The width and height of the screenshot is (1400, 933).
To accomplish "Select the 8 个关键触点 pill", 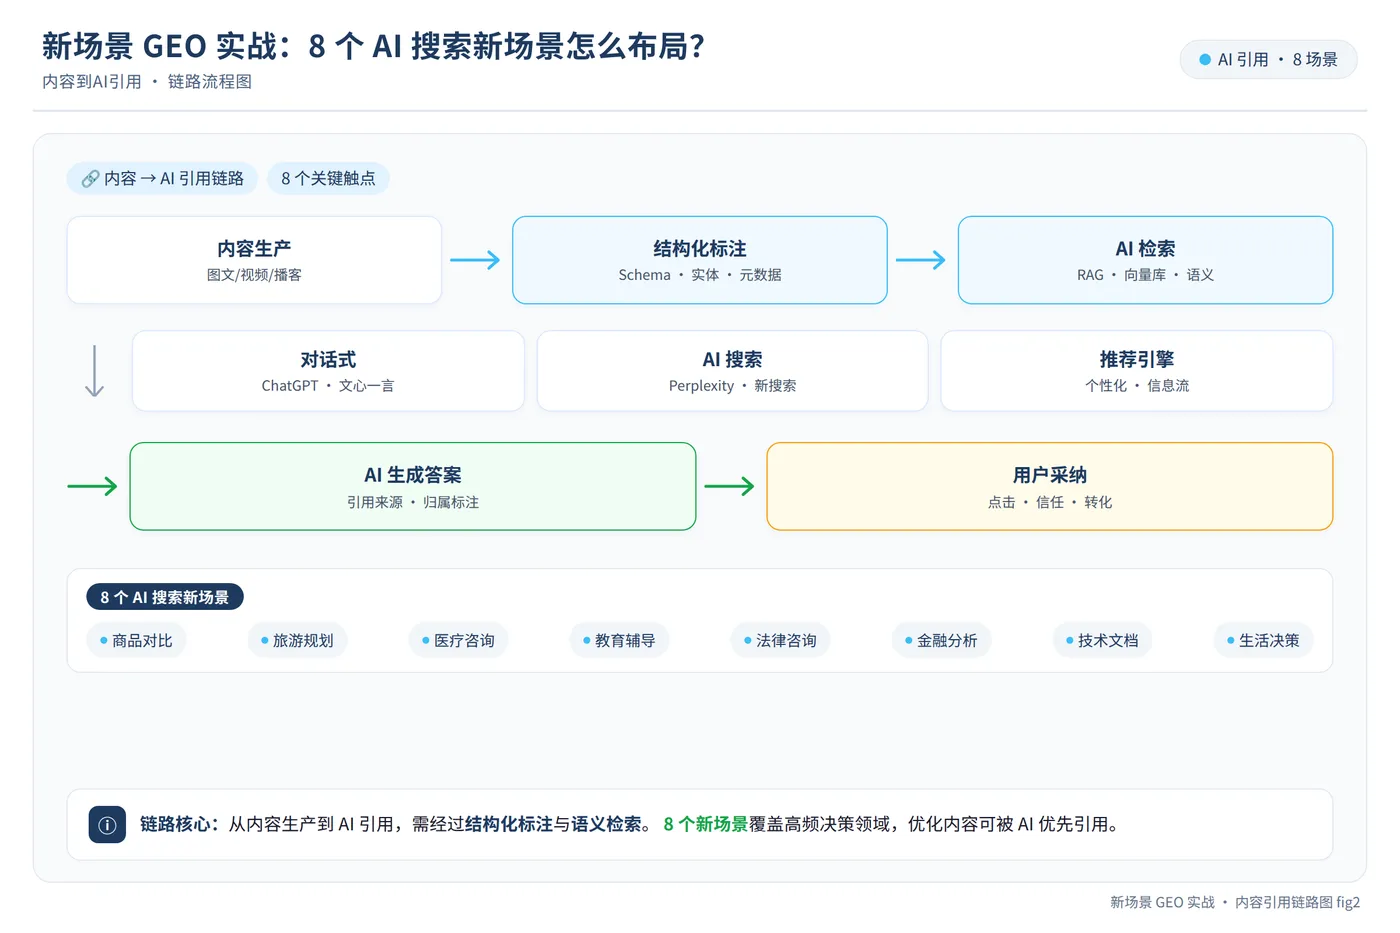I will coord(328,179).
